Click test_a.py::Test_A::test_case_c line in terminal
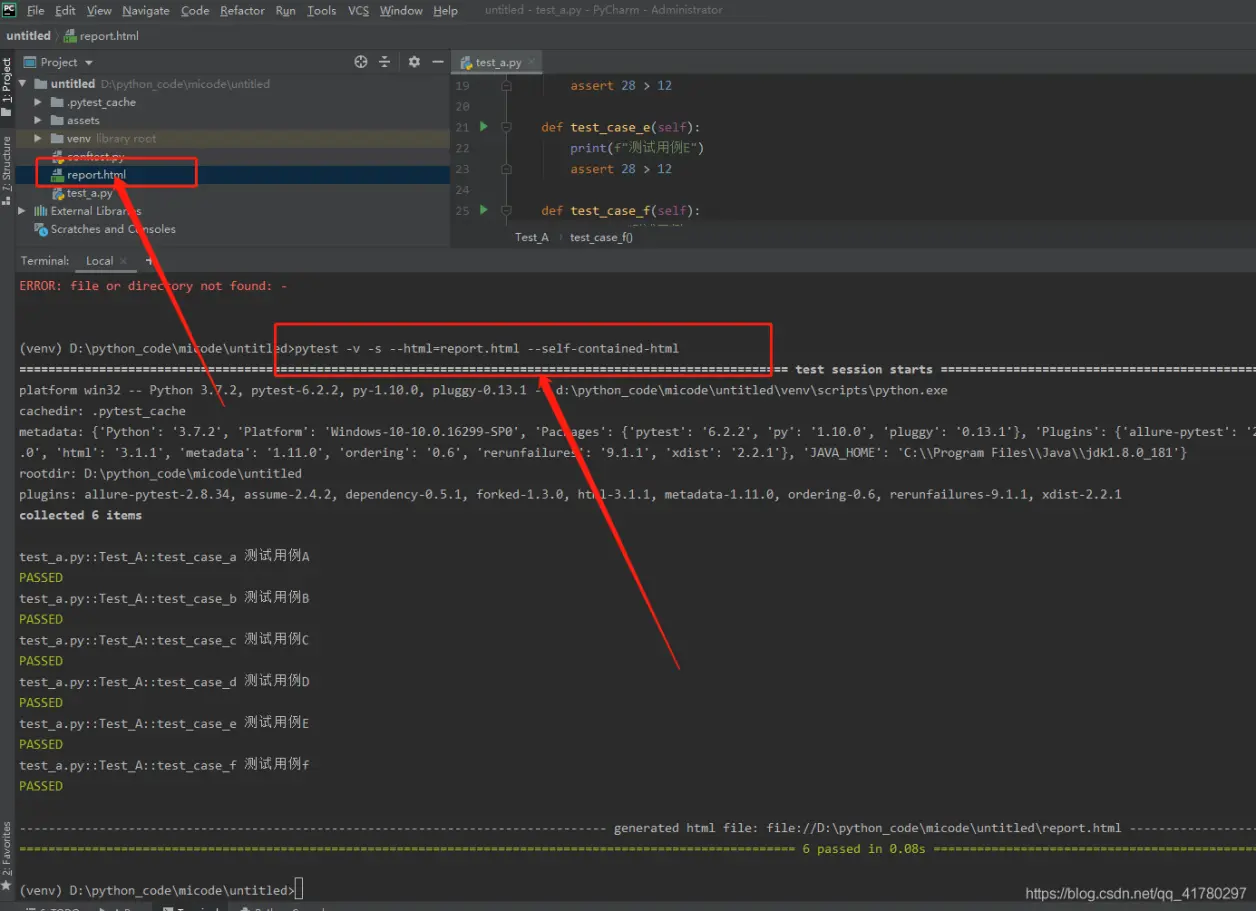 click(x=164, y=640)
